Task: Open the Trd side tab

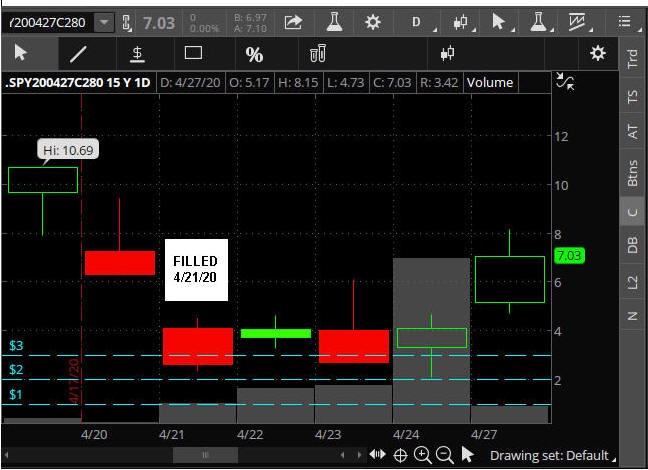Action: (632, 58)
